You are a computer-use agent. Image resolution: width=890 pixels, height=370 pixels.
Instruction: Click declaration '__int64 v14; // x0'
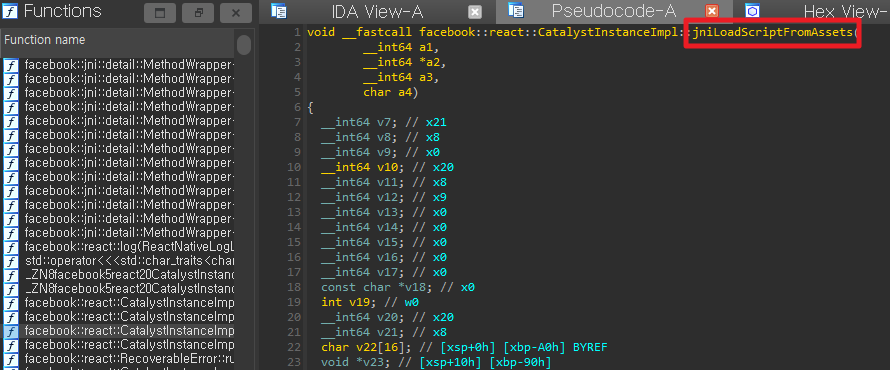click(384, 227)
